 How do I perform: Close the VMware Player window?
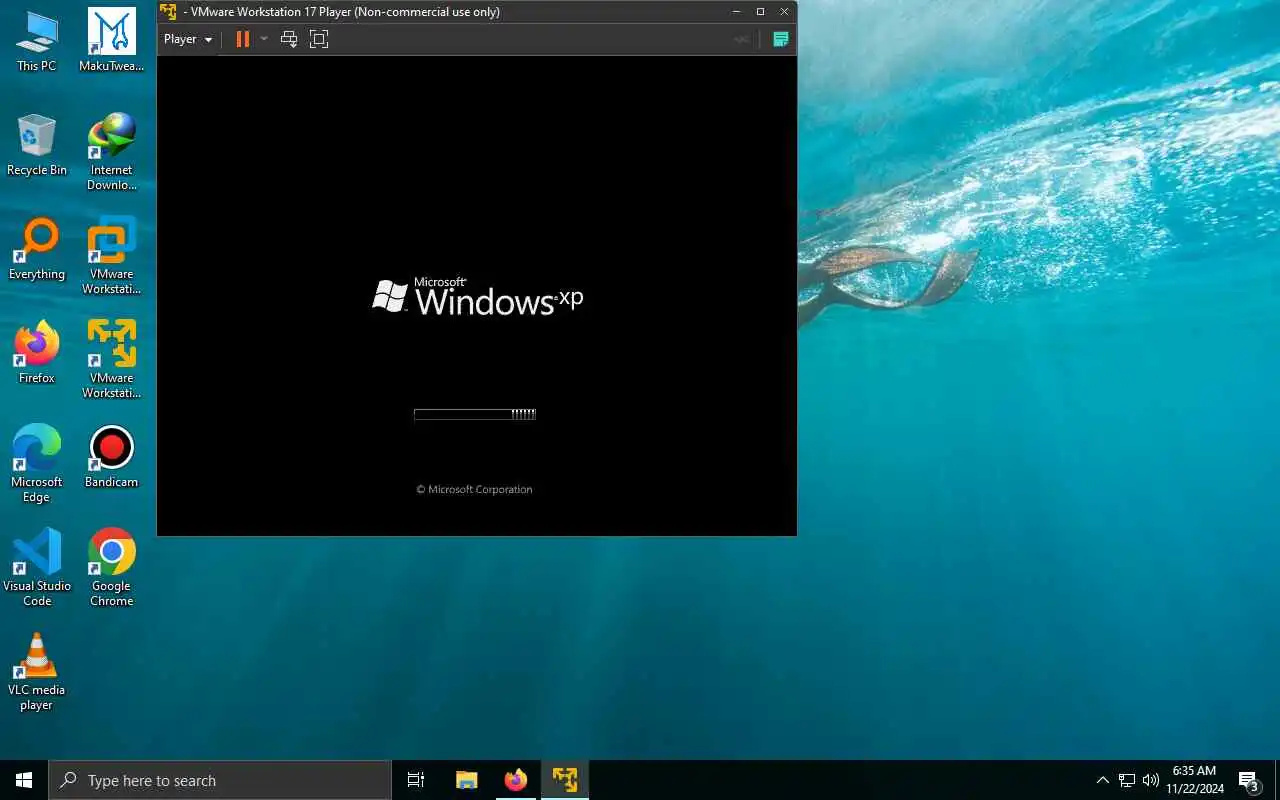(x=784, y=11)
